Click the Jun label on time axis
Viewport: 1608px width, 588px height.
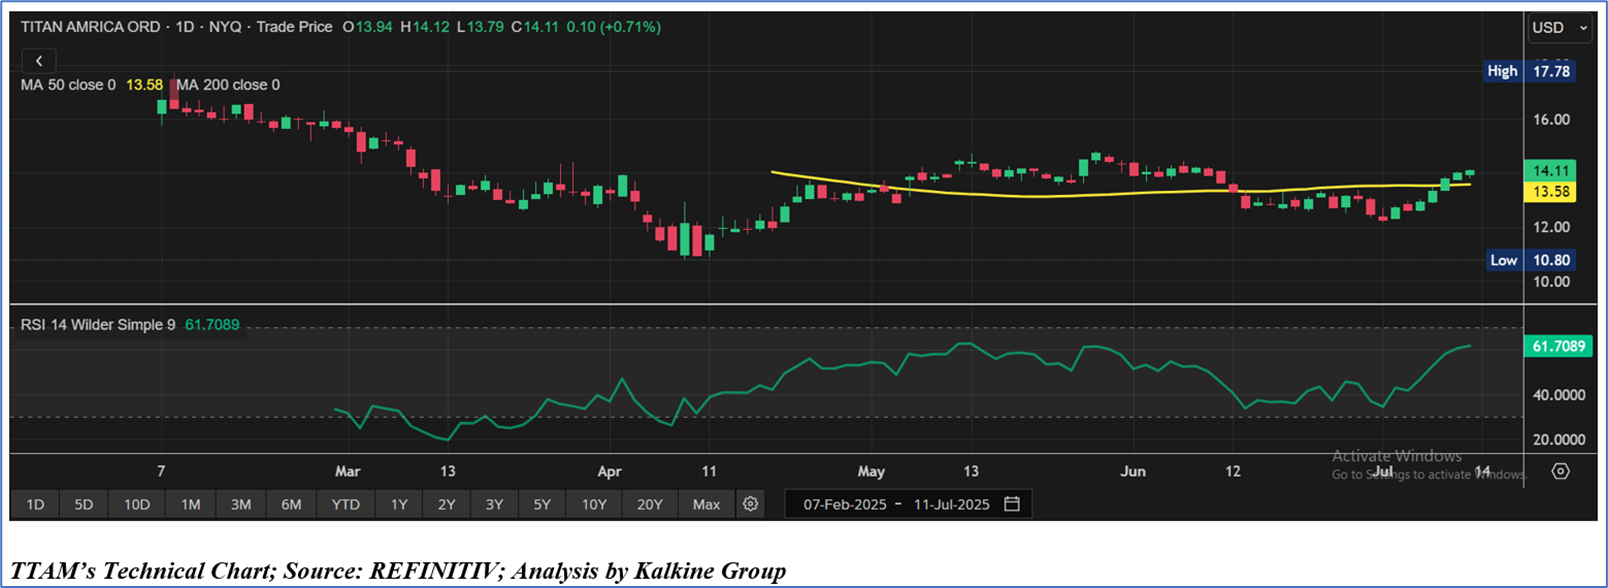coord(1133,471)
